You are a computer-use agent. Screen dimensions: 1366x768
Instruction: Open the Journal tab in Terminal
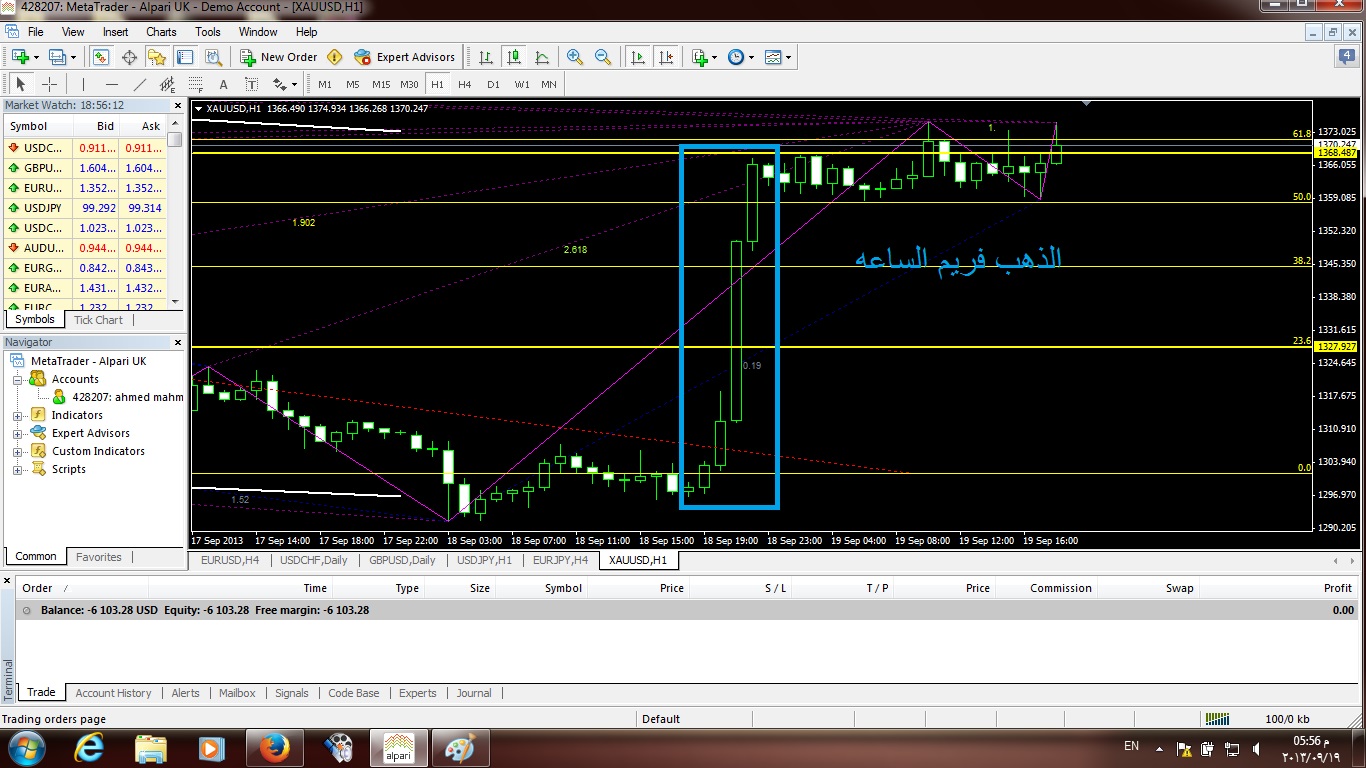[474, 692]
